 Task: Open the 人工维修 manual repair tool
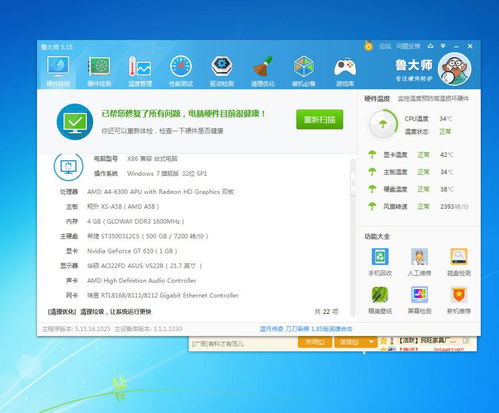click(419, 262)
